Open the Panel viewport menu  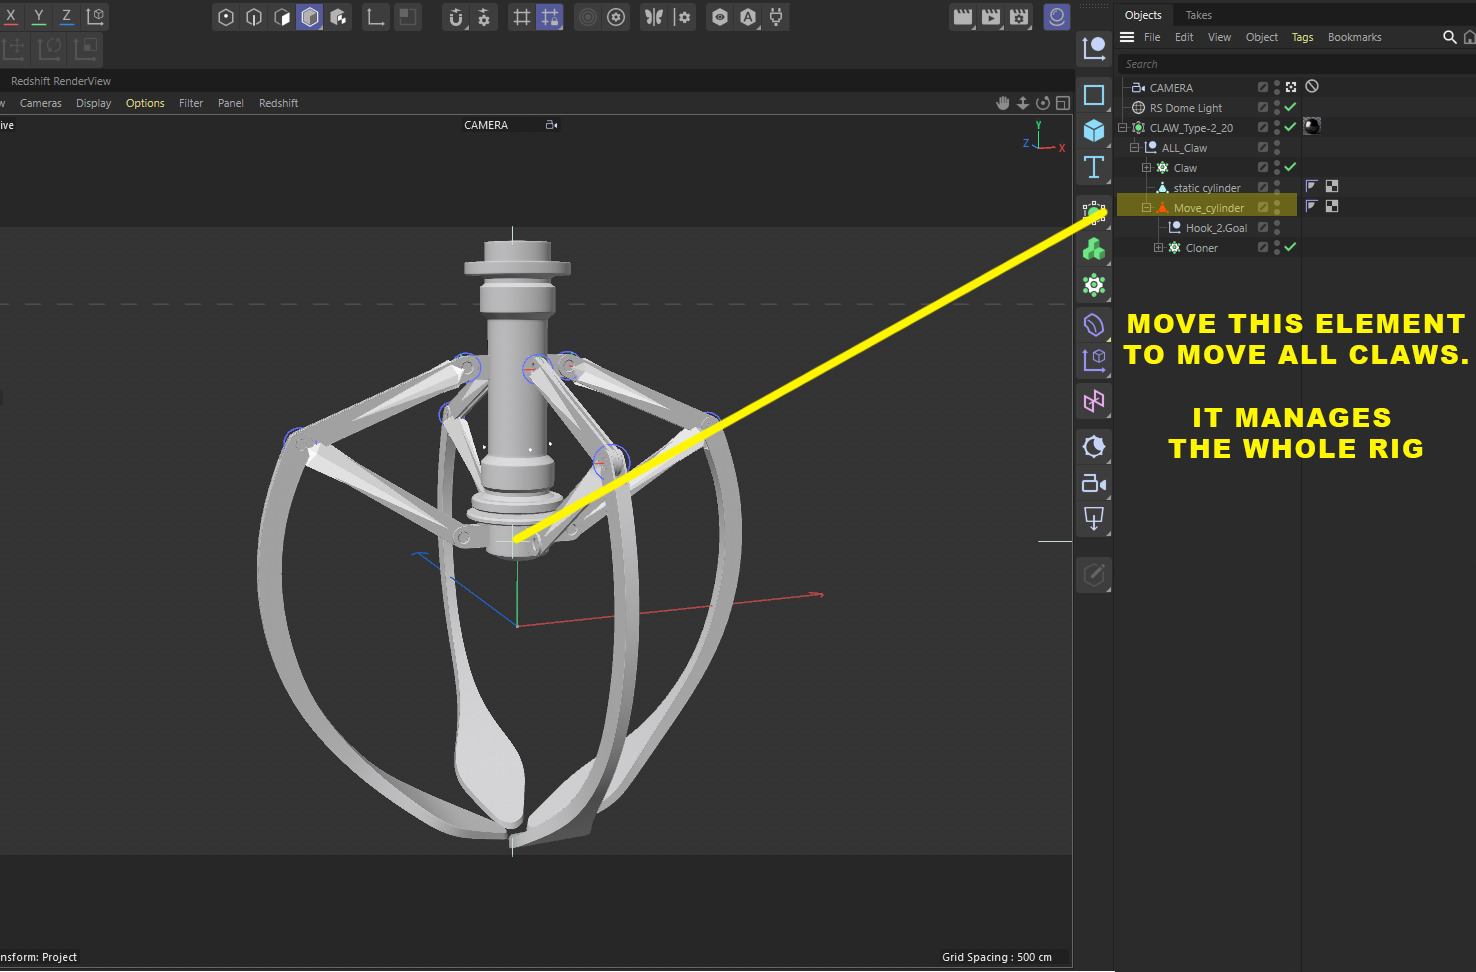coord(231,103)
